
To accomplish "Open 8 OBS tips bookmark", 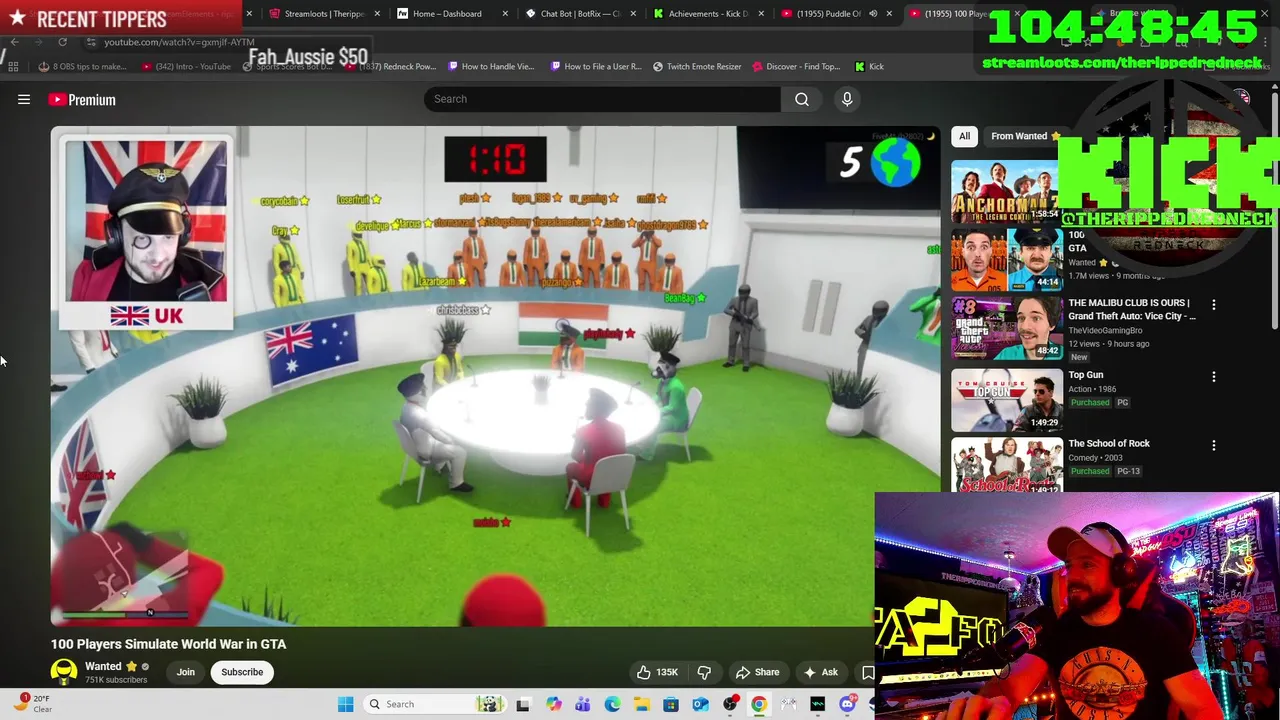I will point(83,66).
